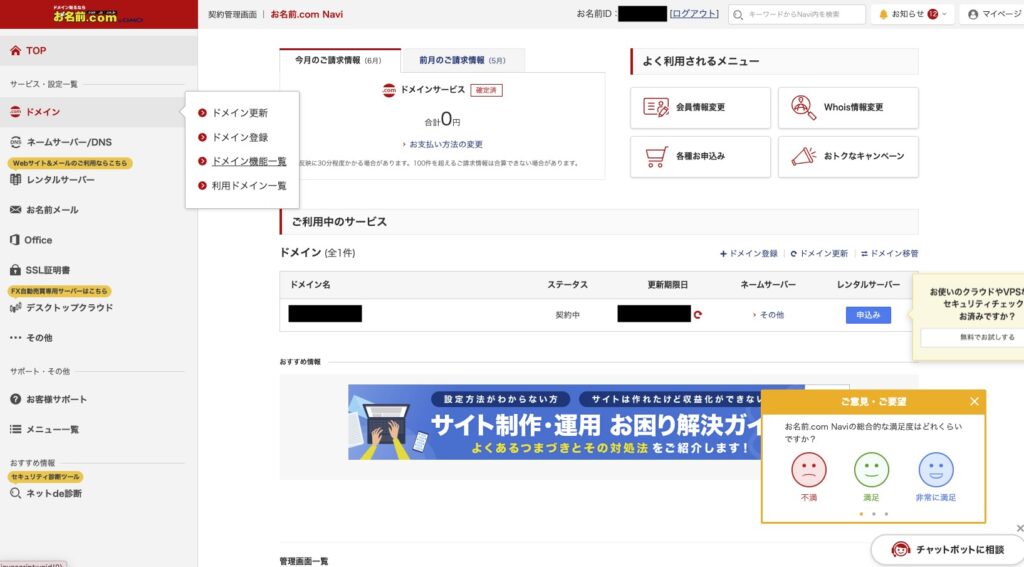Click the ログアウト link

[694, 14]
